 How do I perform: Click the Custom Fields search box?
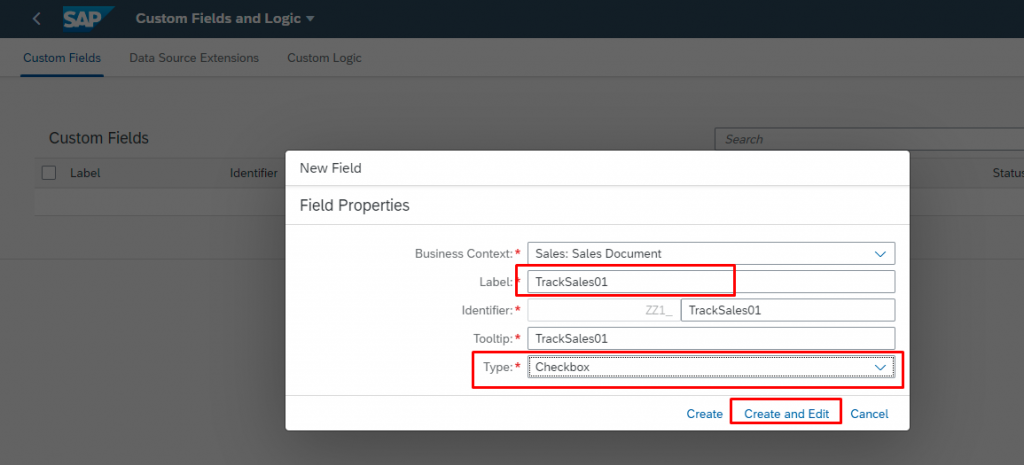click(x=869, y=139)
